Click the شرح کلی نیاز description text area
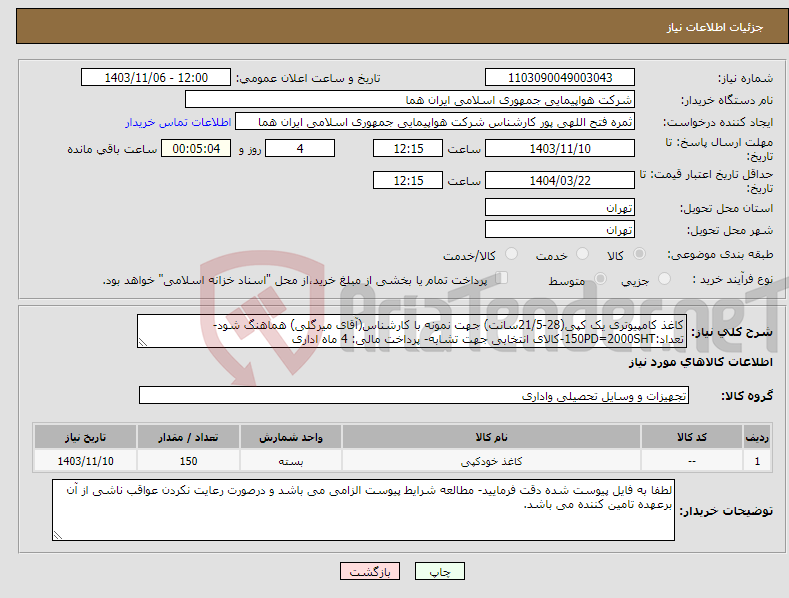Image resolution: width=789 pixels, height=598 pixels. 412,331
